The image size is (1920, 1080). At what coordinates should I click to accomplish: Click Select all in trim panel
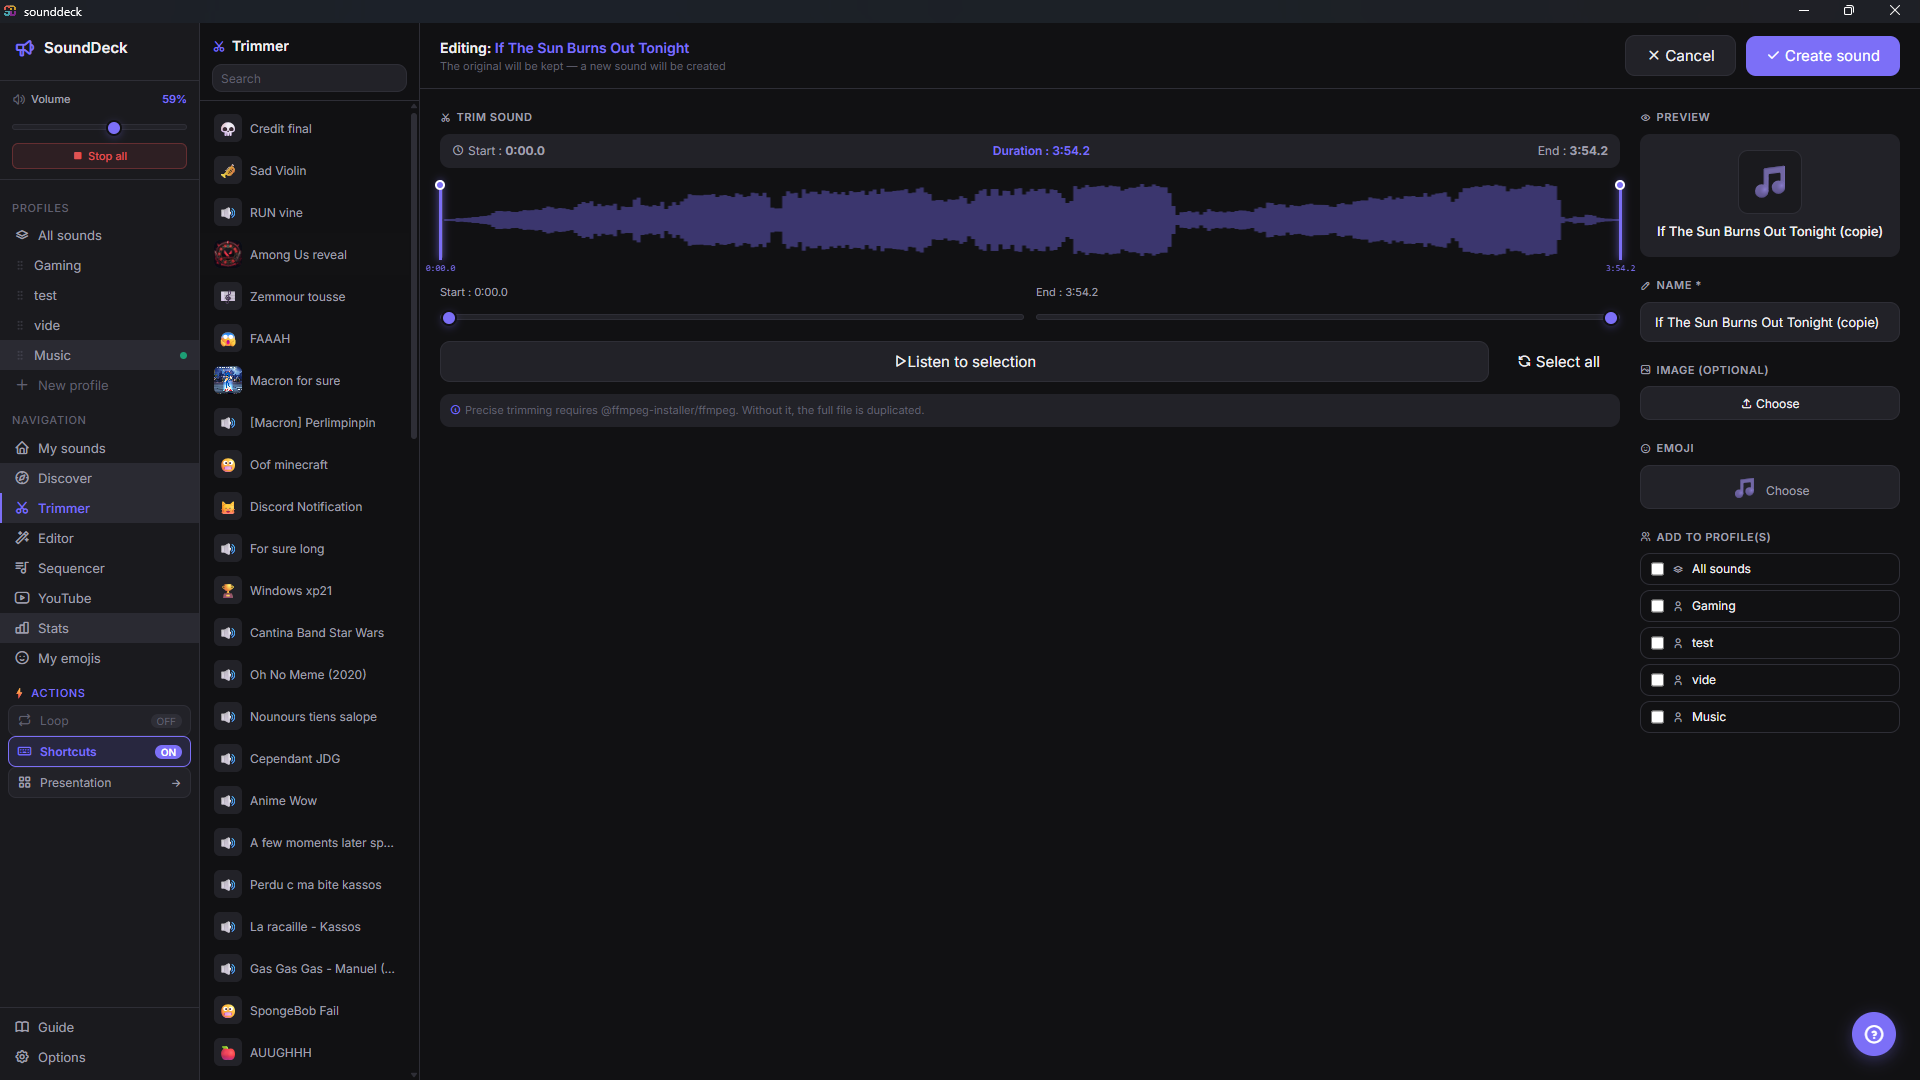1558,362
